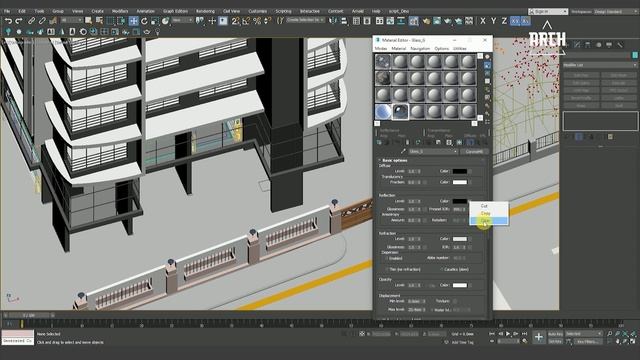The width and height of the screenshot is (640, 360).
Task: Open Material Editor Modes menu
Action: pyautogui.click(x=381, y=48)
